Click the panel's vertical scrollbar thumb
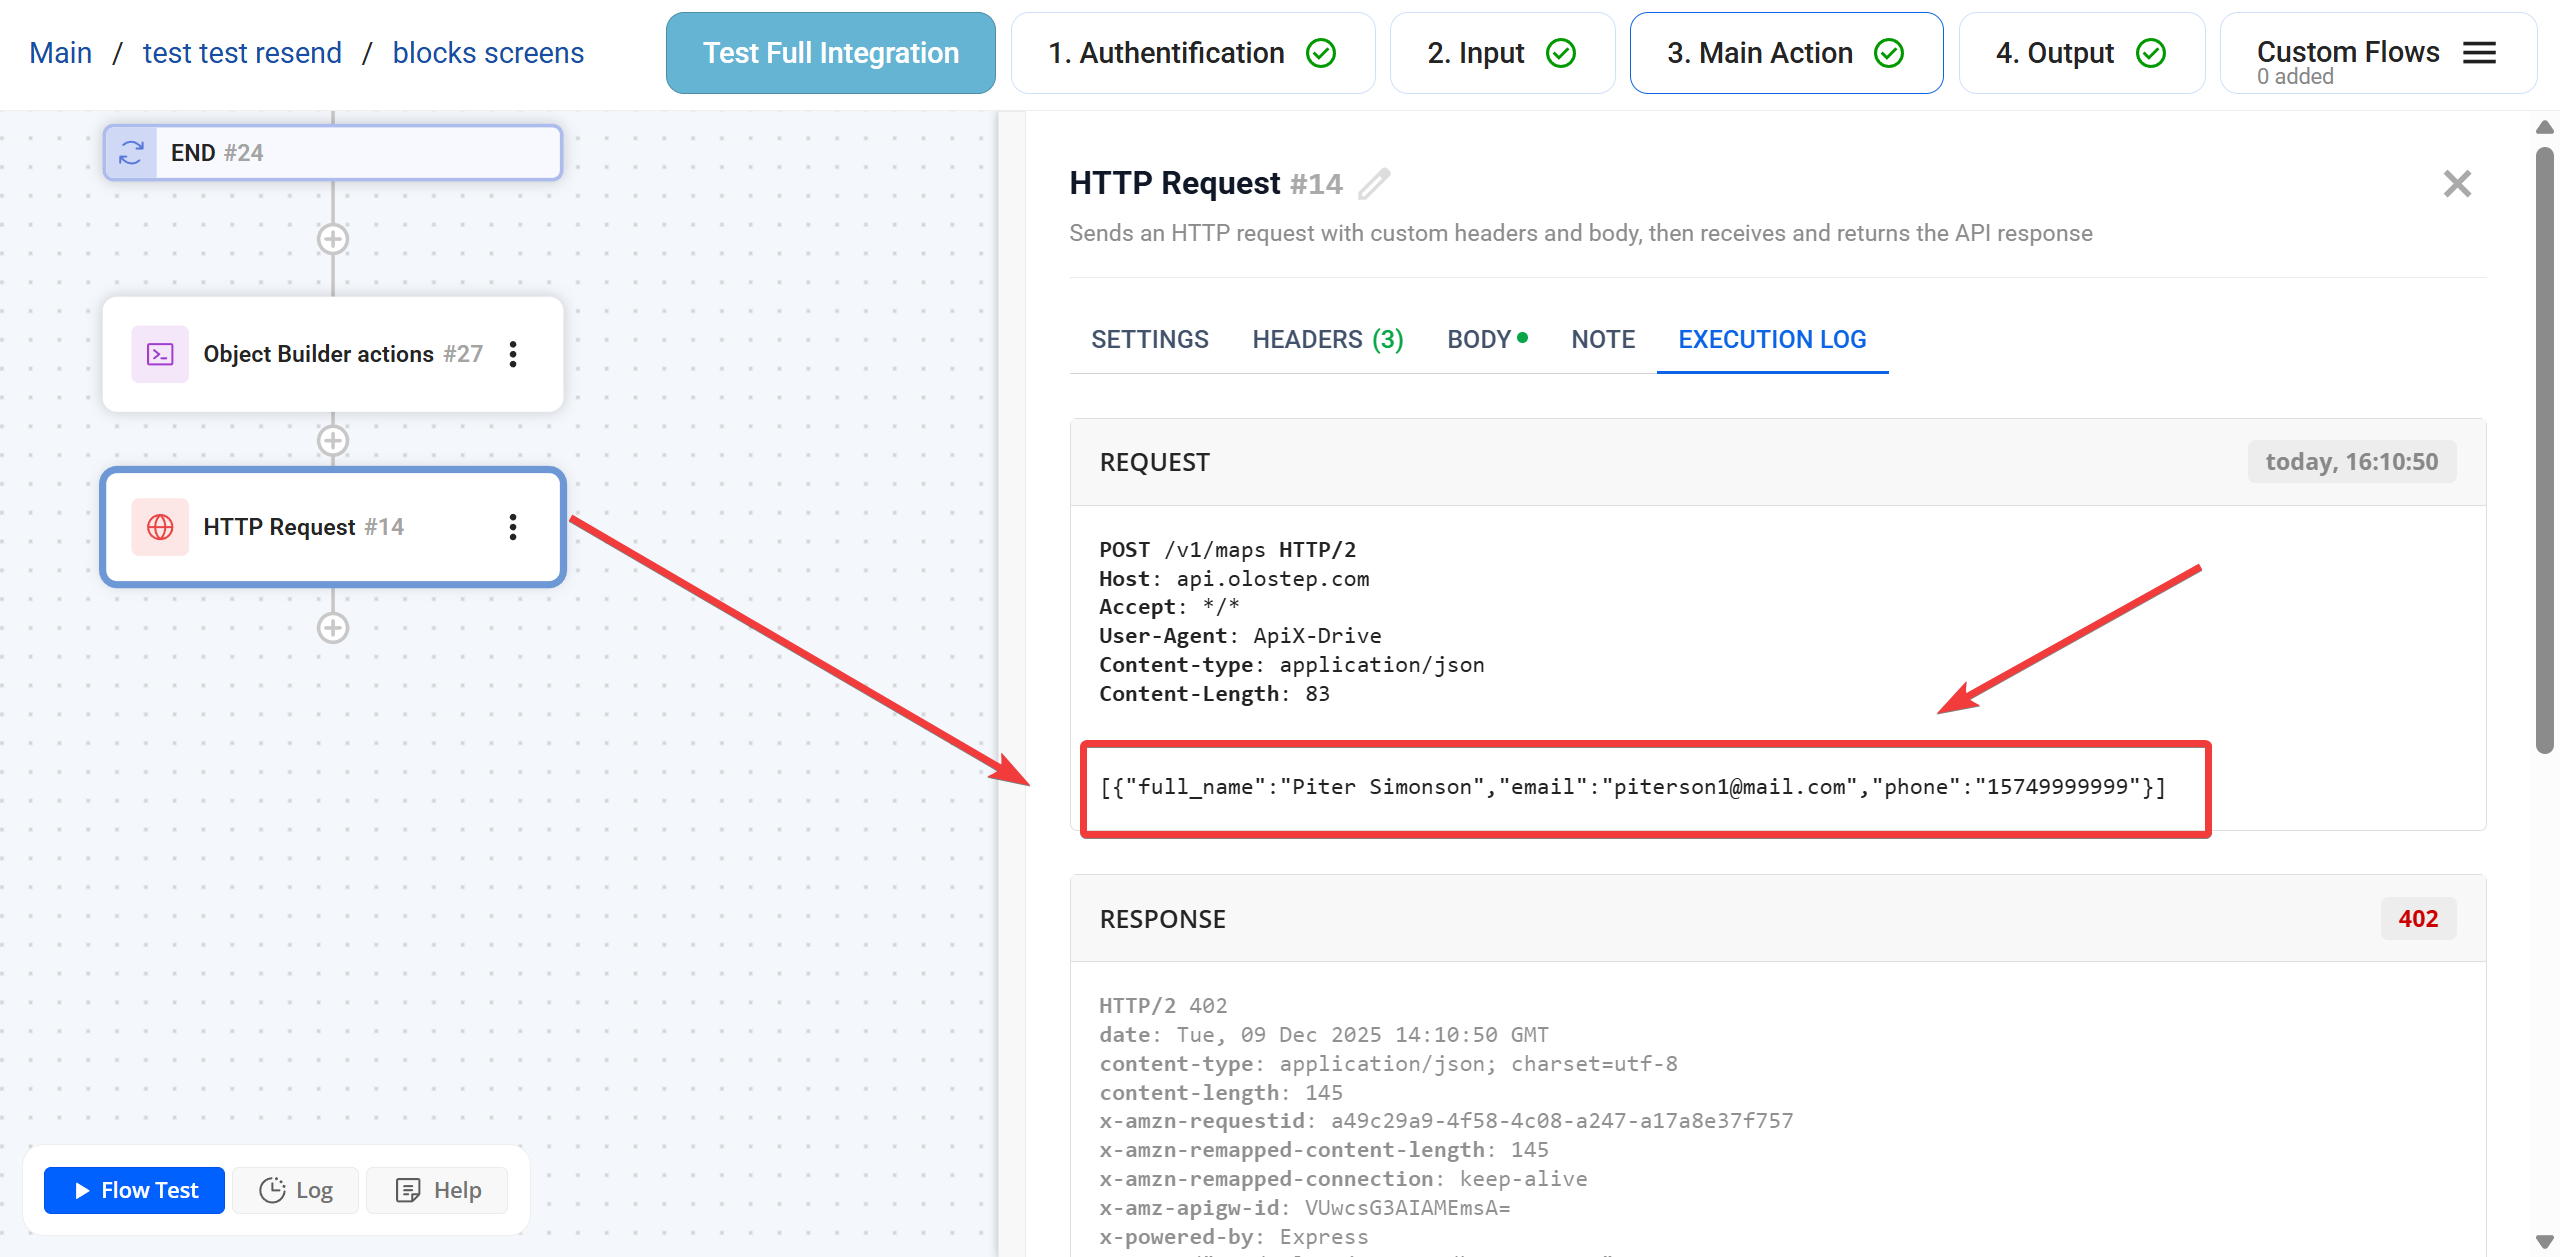Image resolution: width=2560 pixels, height=1257 pixels. 2544,450
